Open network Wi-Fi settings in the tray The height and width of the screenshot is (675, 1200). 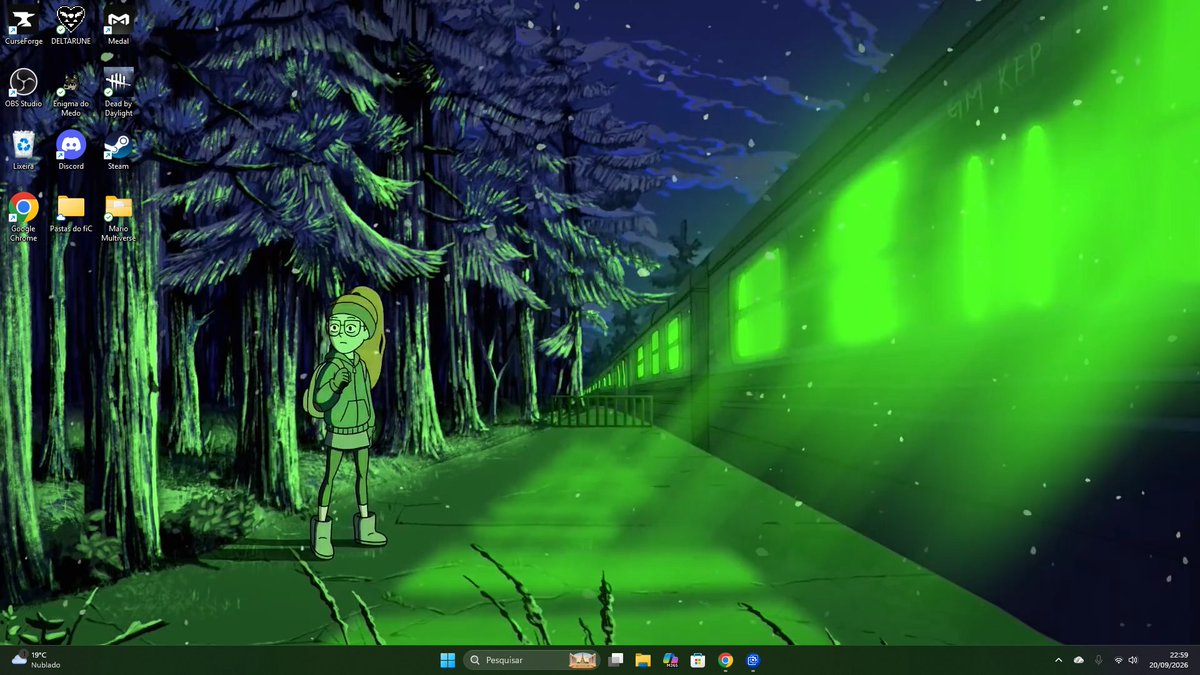[x=1118, y=660]
